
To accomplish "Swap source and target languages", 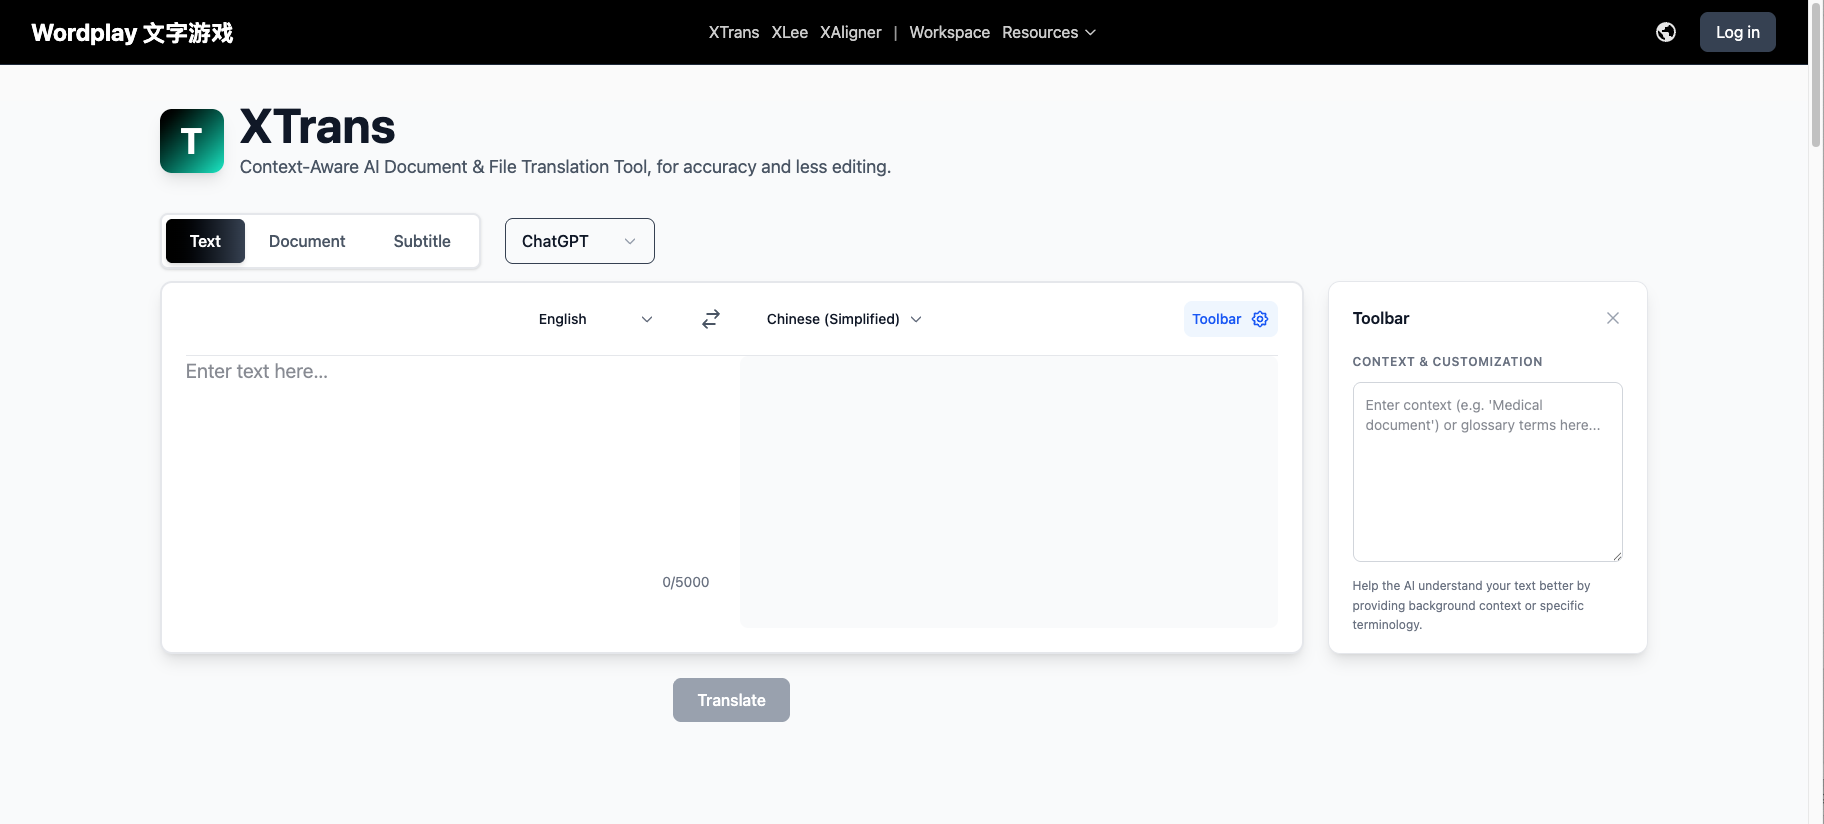I will 711,319.
